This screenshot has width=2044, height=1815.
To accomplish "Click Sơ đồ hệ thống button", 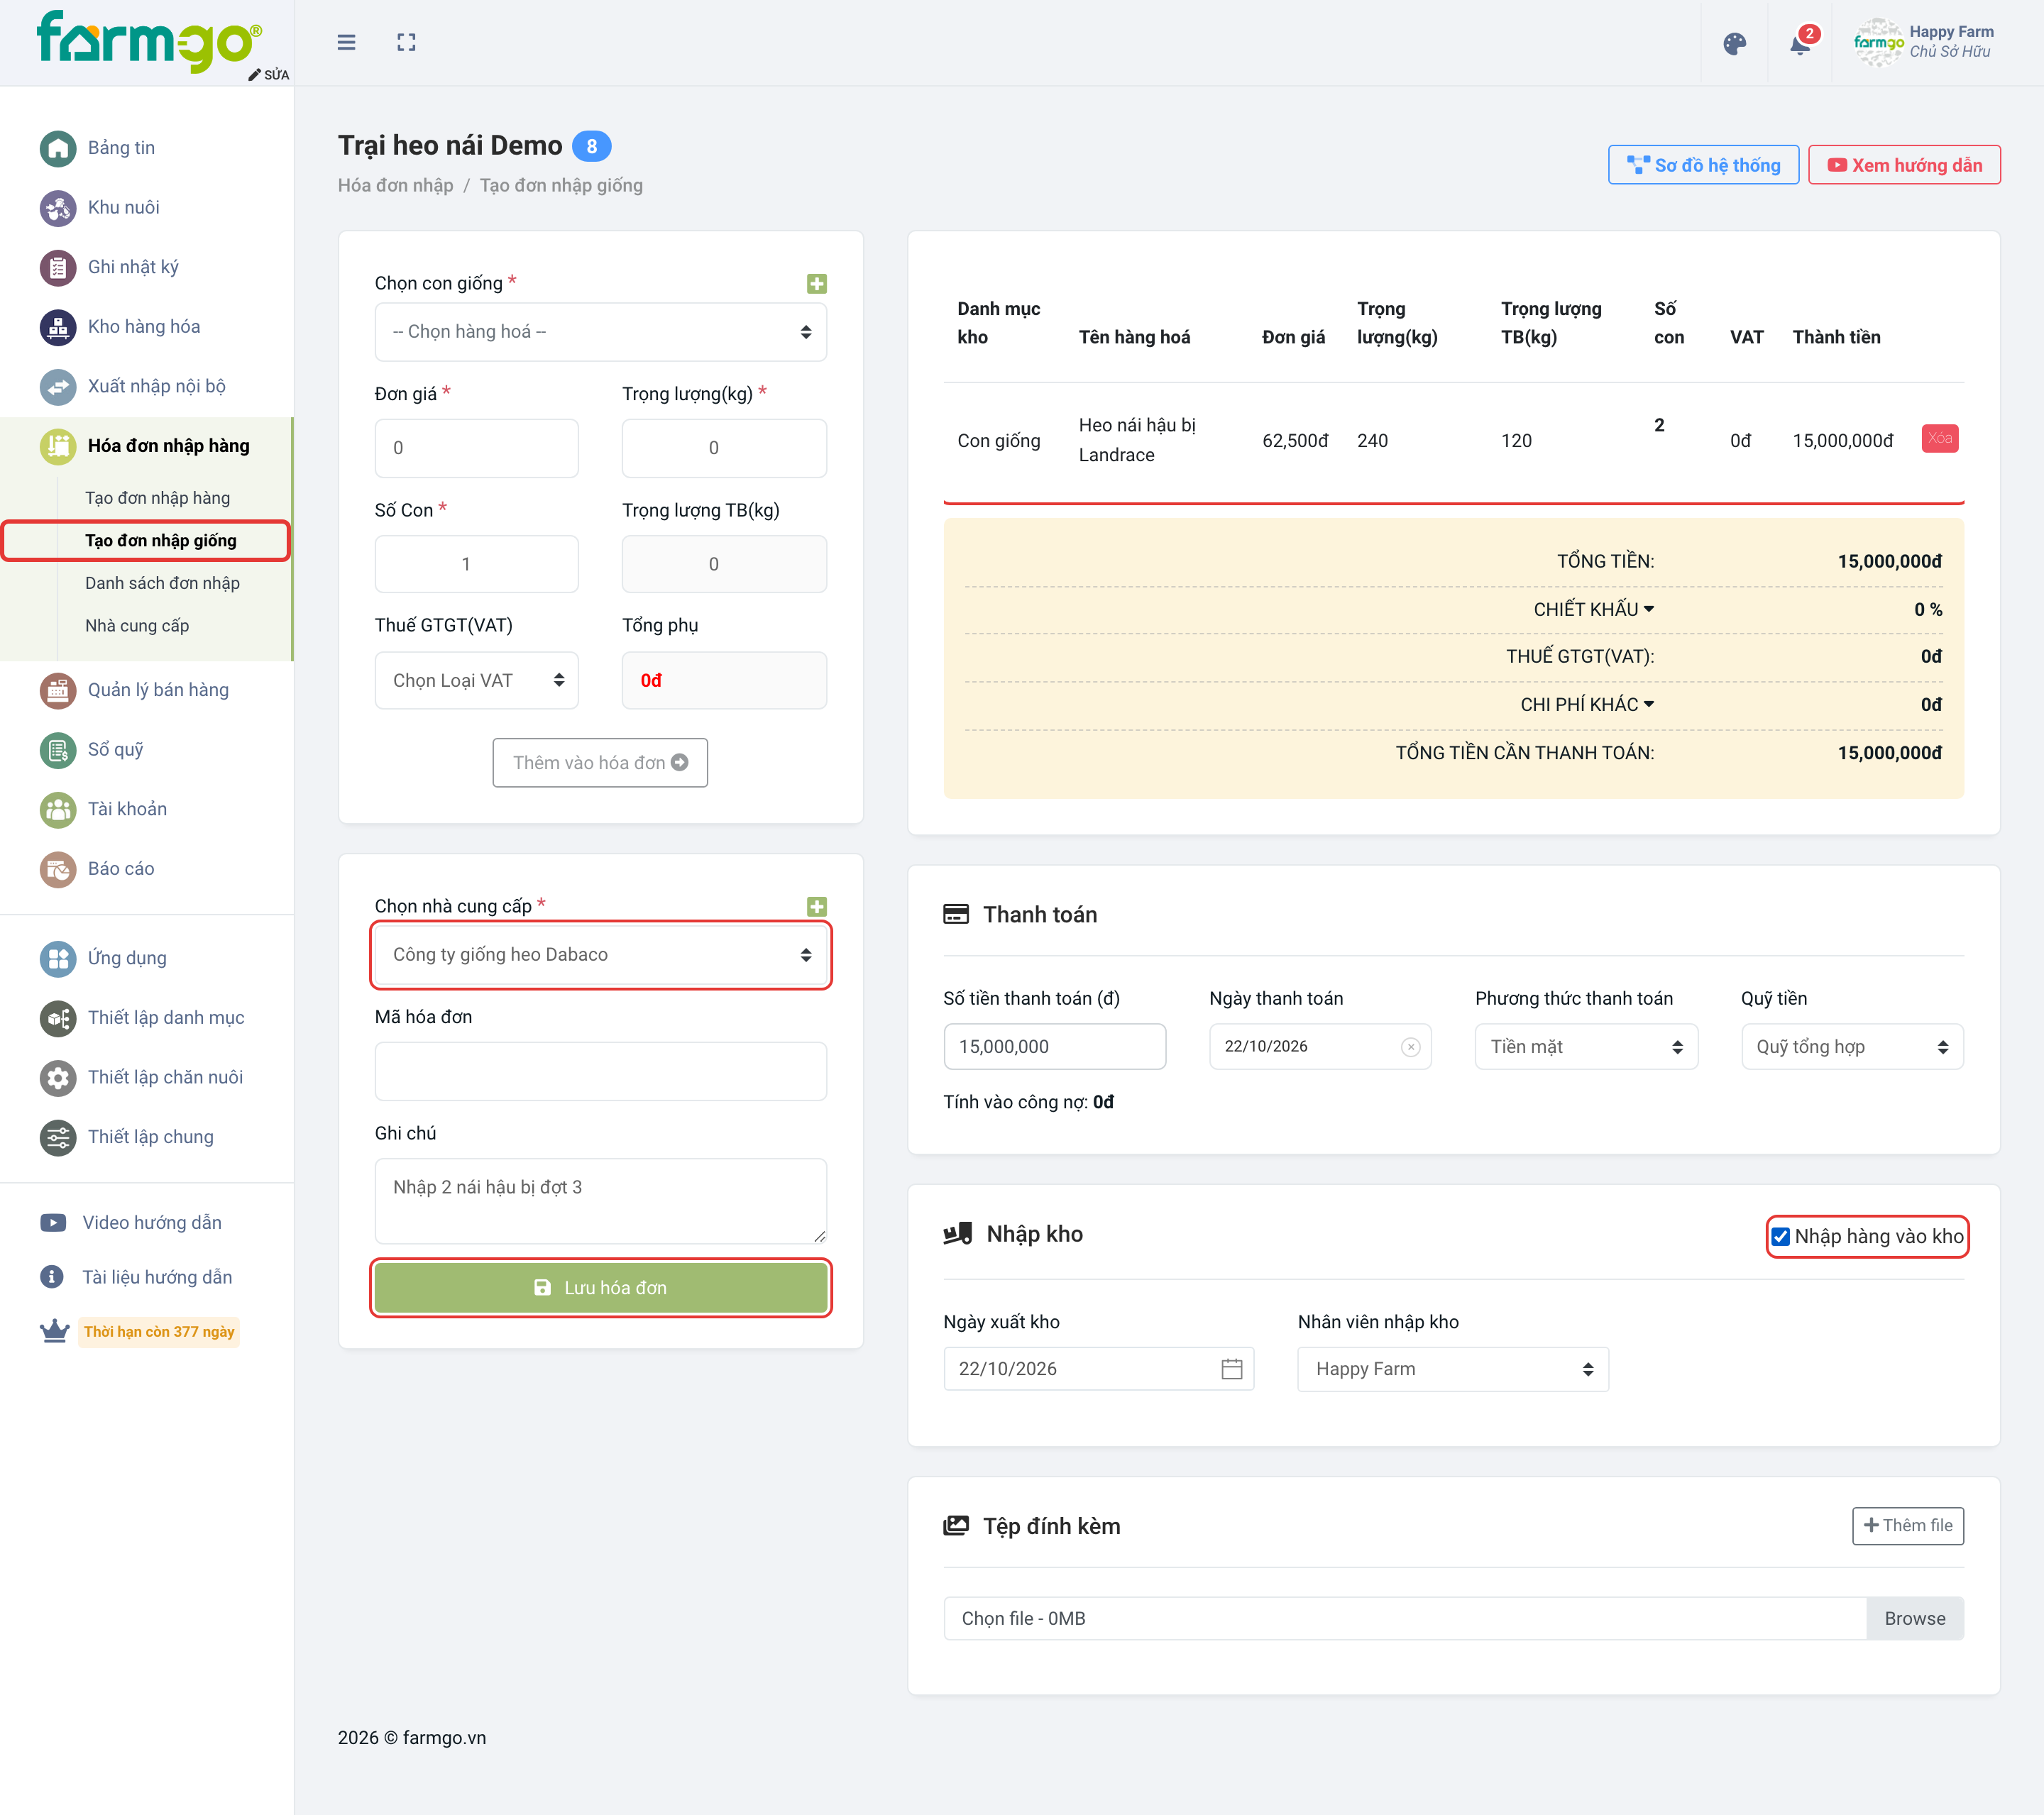I will click(x=1703, y=165).
